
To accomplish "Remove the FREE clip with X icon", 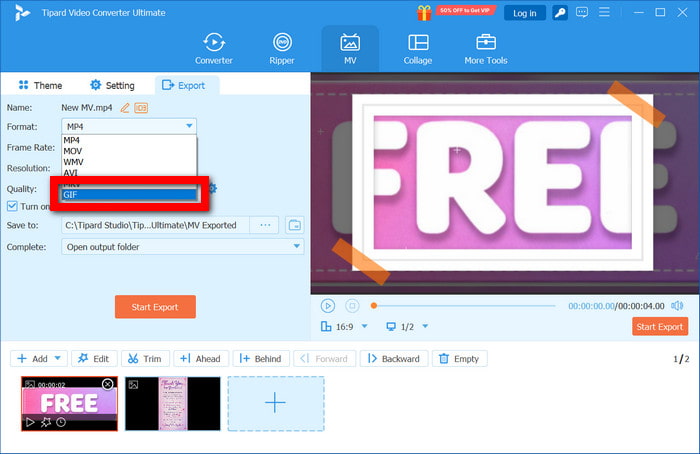I will [x=108, y=384].
